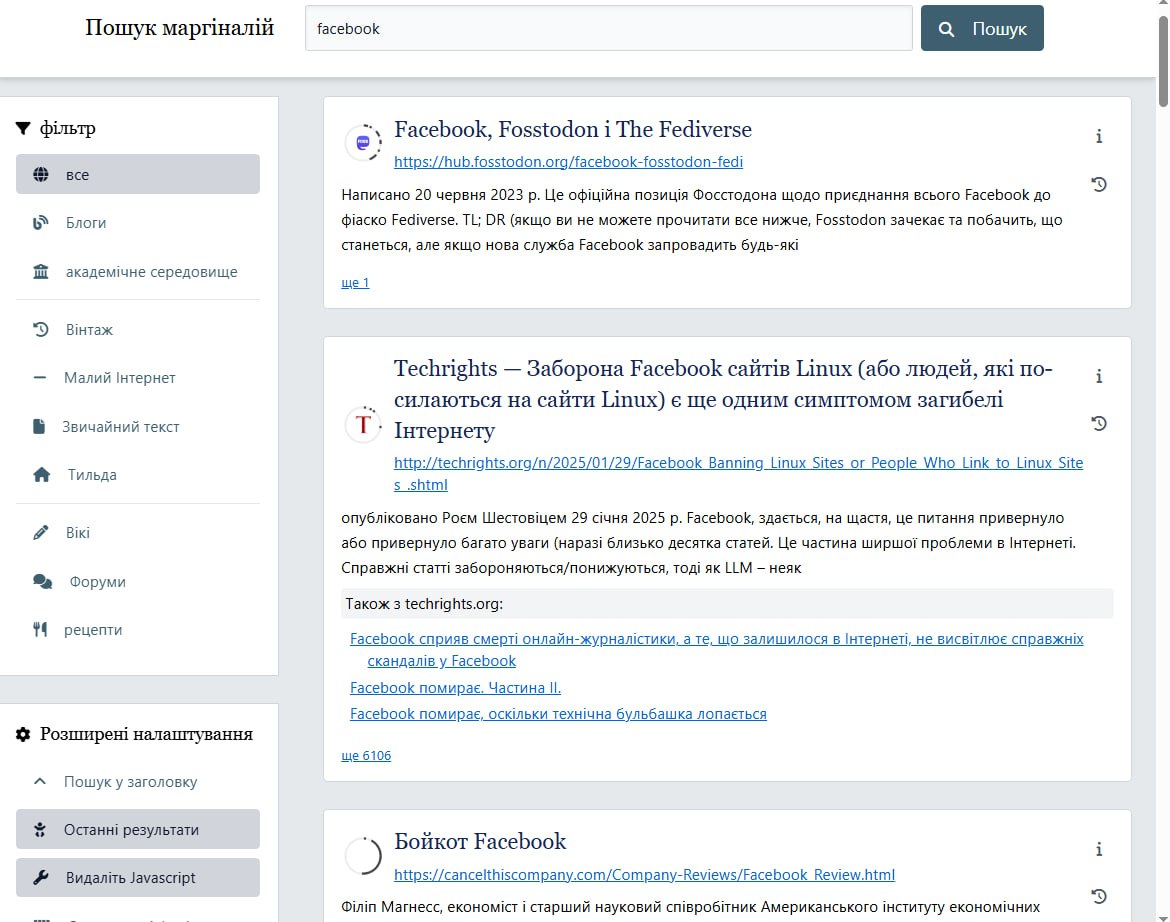Select the Вінтаж filter

pos(137,329)
